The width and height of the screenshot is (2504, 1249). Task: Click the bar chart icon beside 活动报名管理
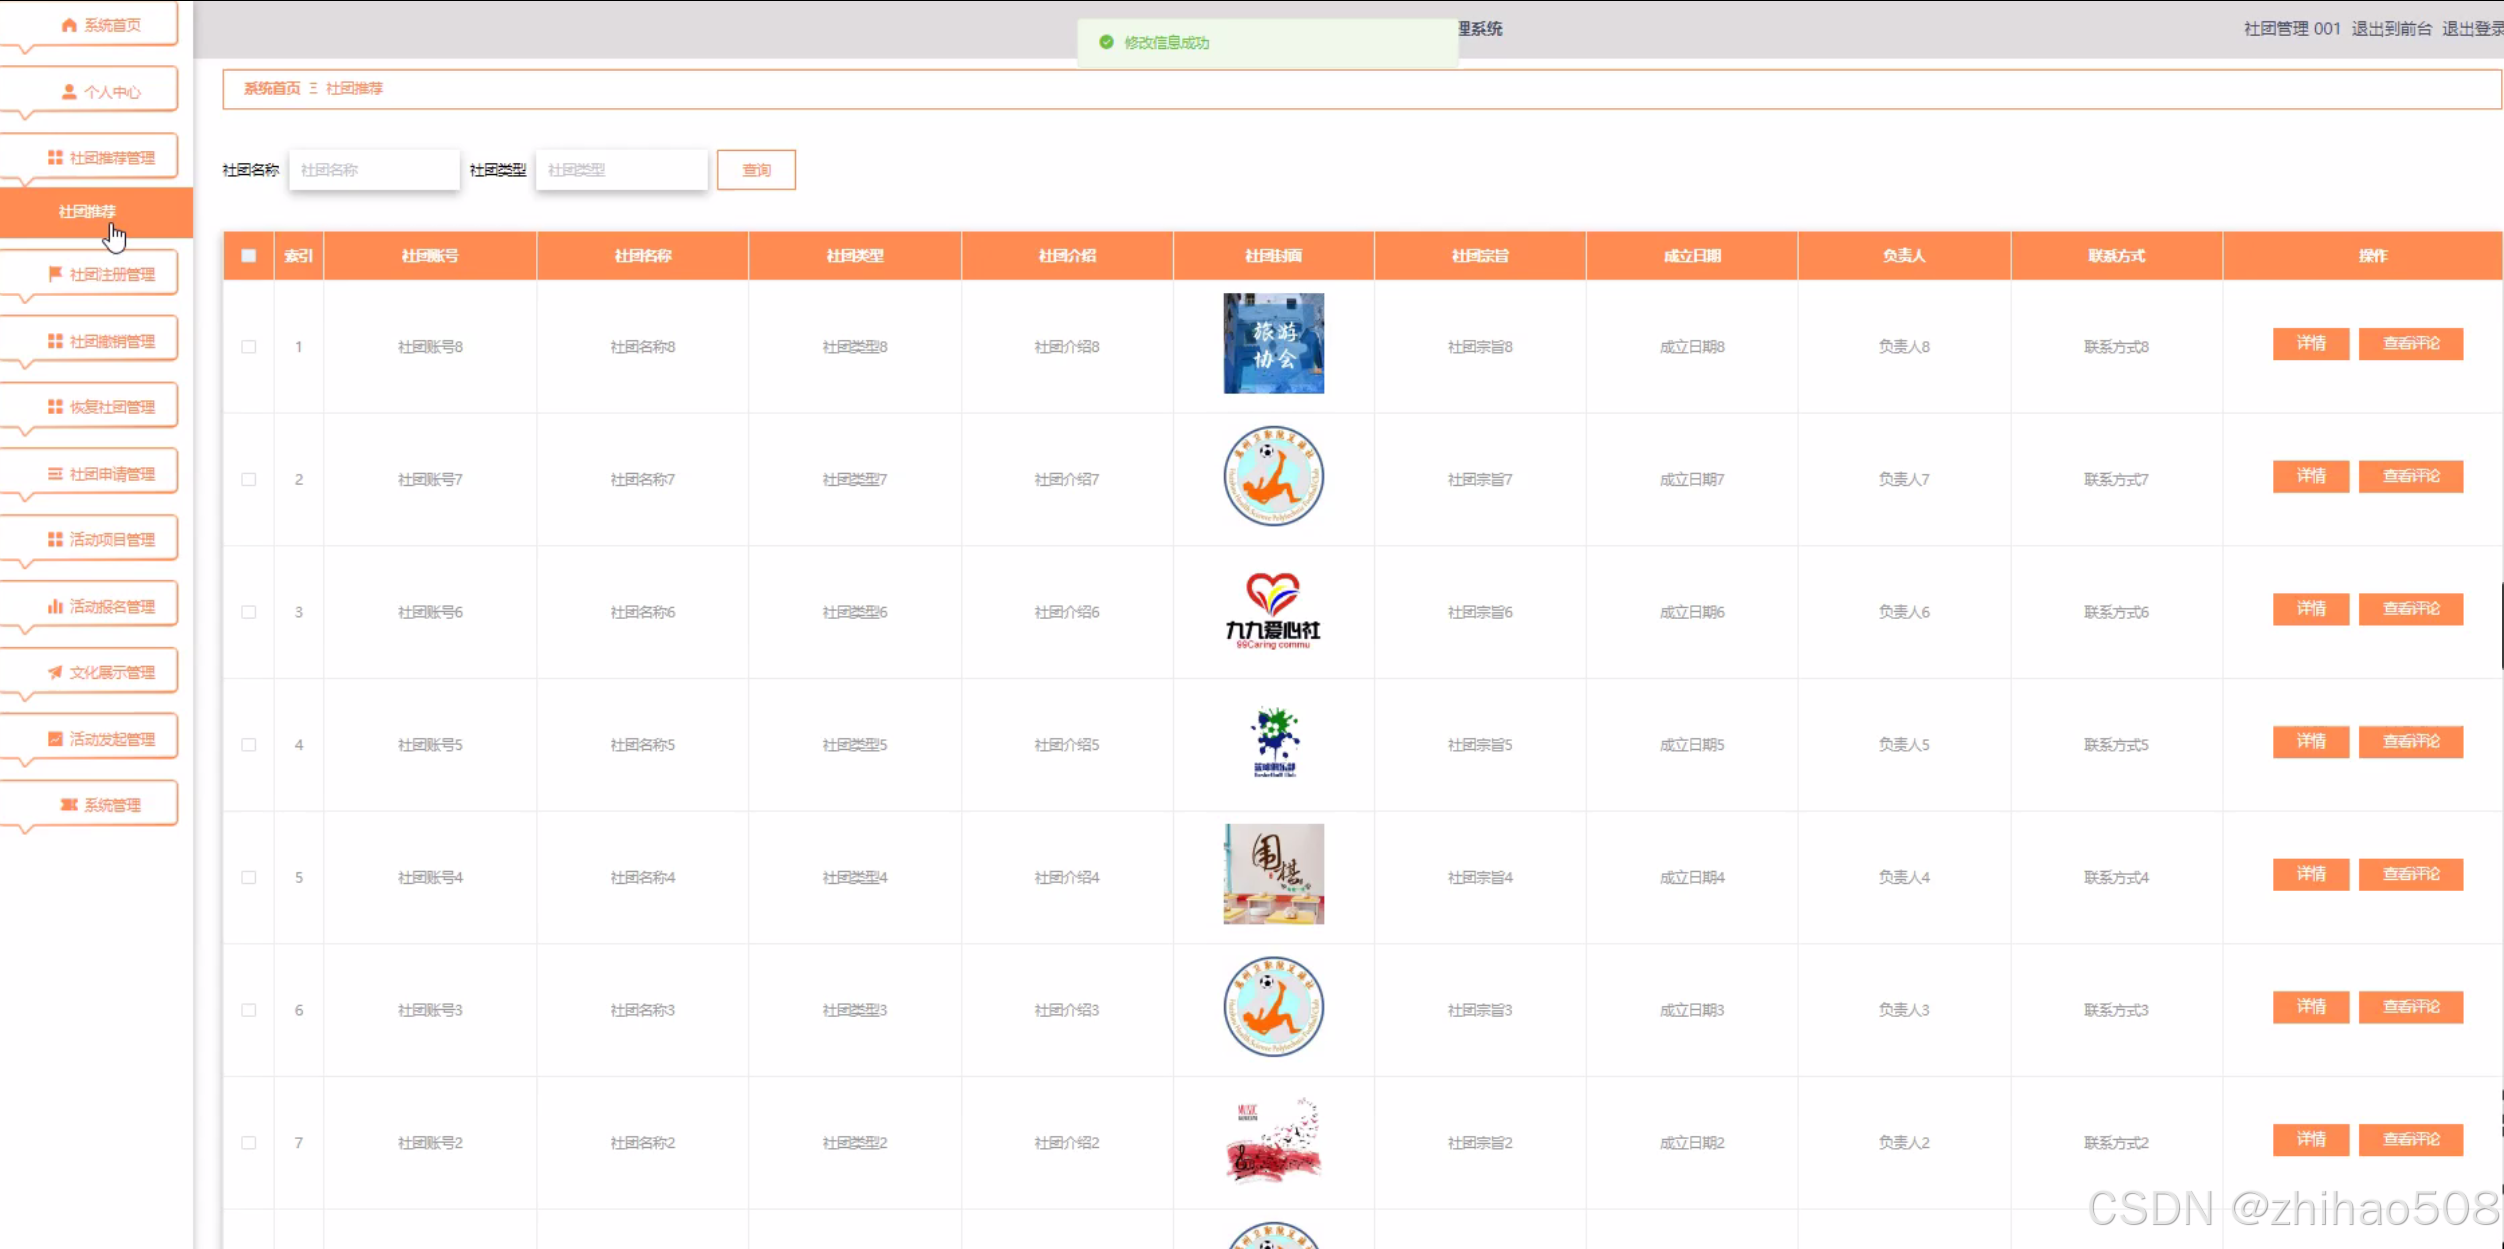click(x=55, y=606)
